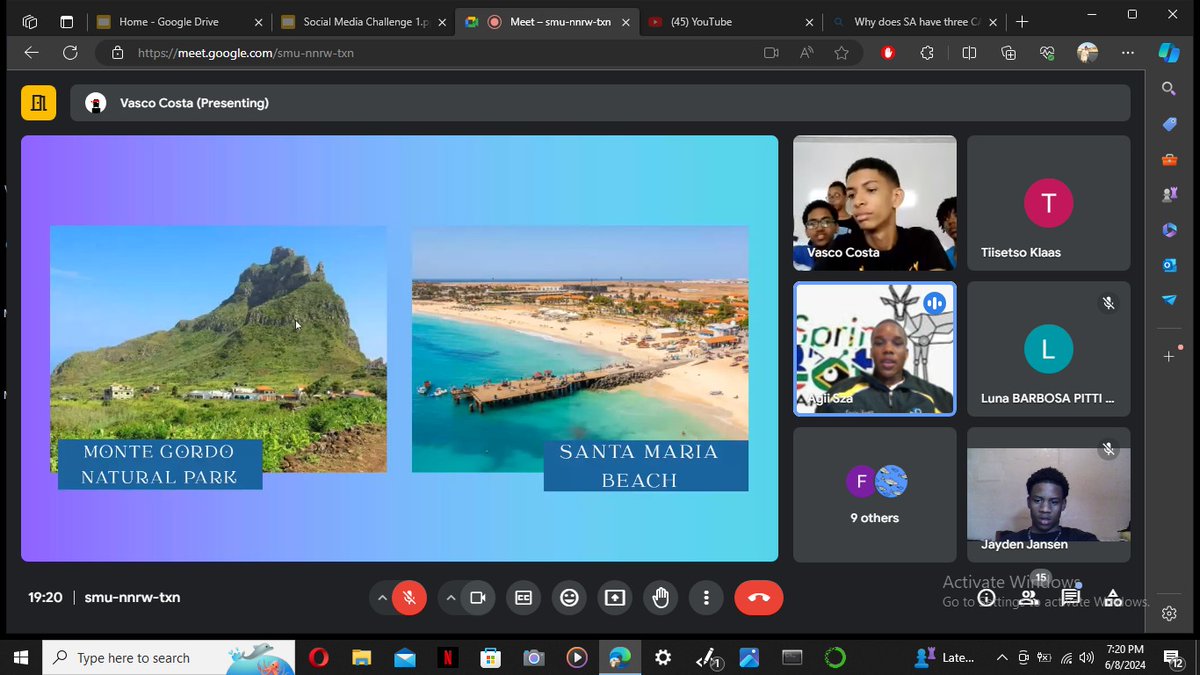1200x675 pixels.
Task: Raise your hand in the meeting
Action: [x=661, y=598]
